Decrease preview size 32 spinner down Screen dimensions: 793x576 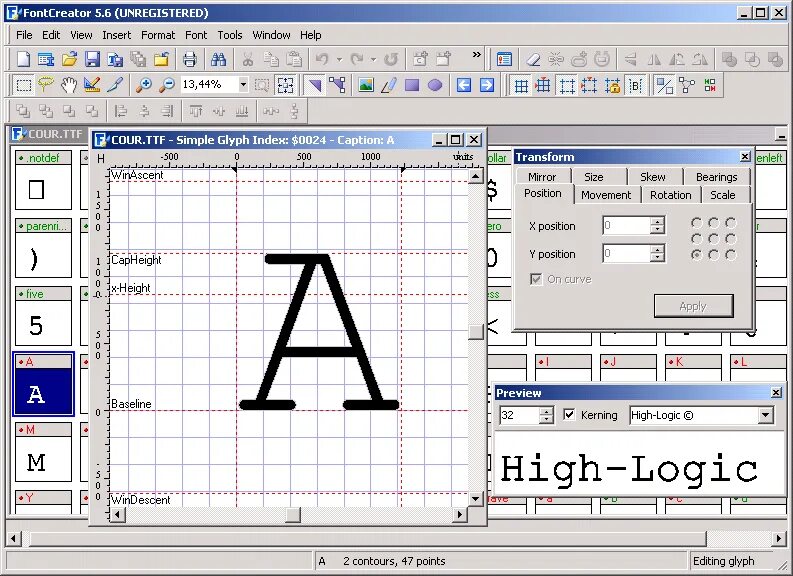546,419
